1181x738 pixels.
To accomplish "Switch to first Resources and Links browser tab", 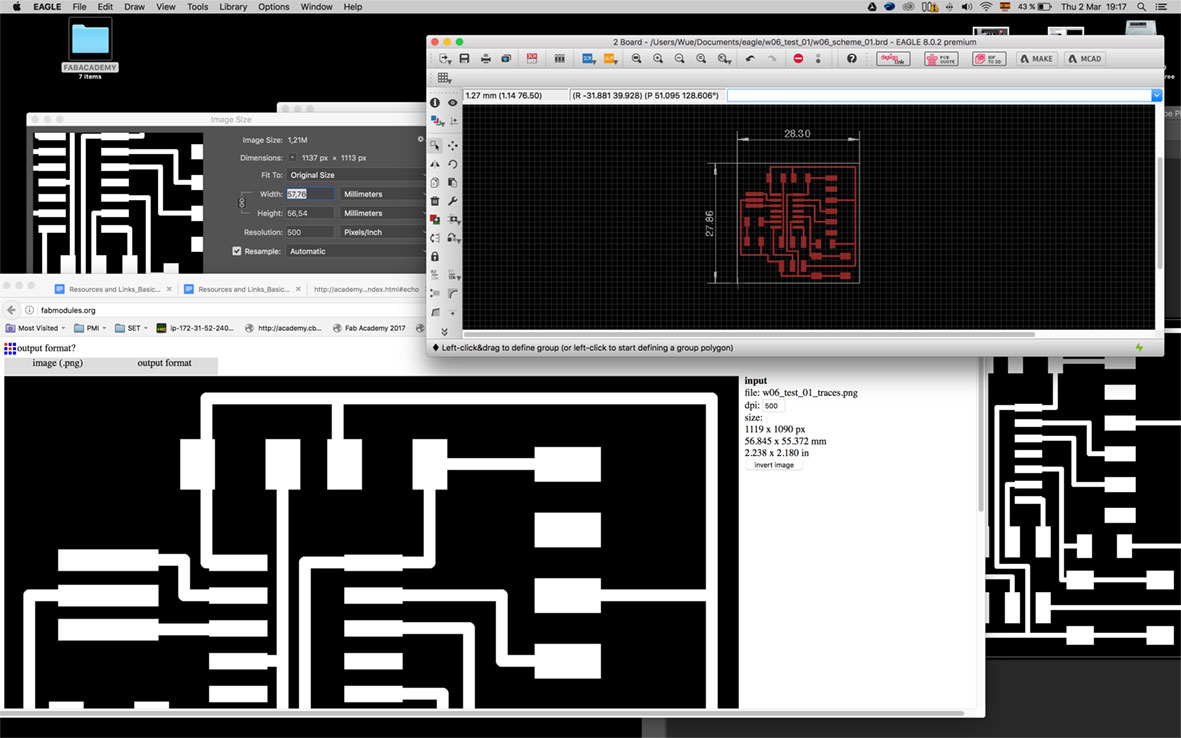I will pos(114,289).
